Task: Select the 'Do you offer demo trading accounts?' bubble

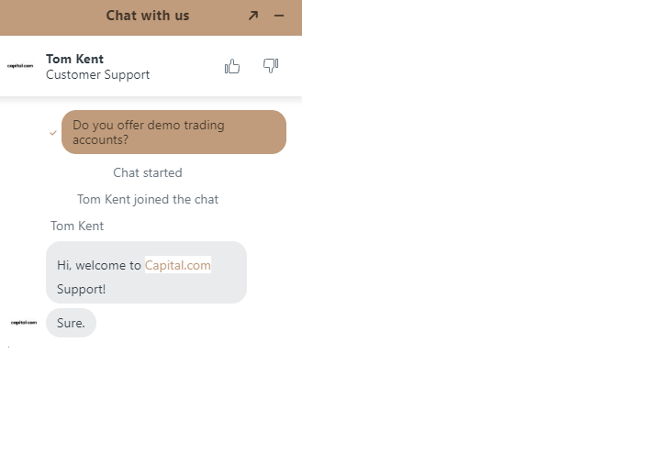Action: pos(174,132)
